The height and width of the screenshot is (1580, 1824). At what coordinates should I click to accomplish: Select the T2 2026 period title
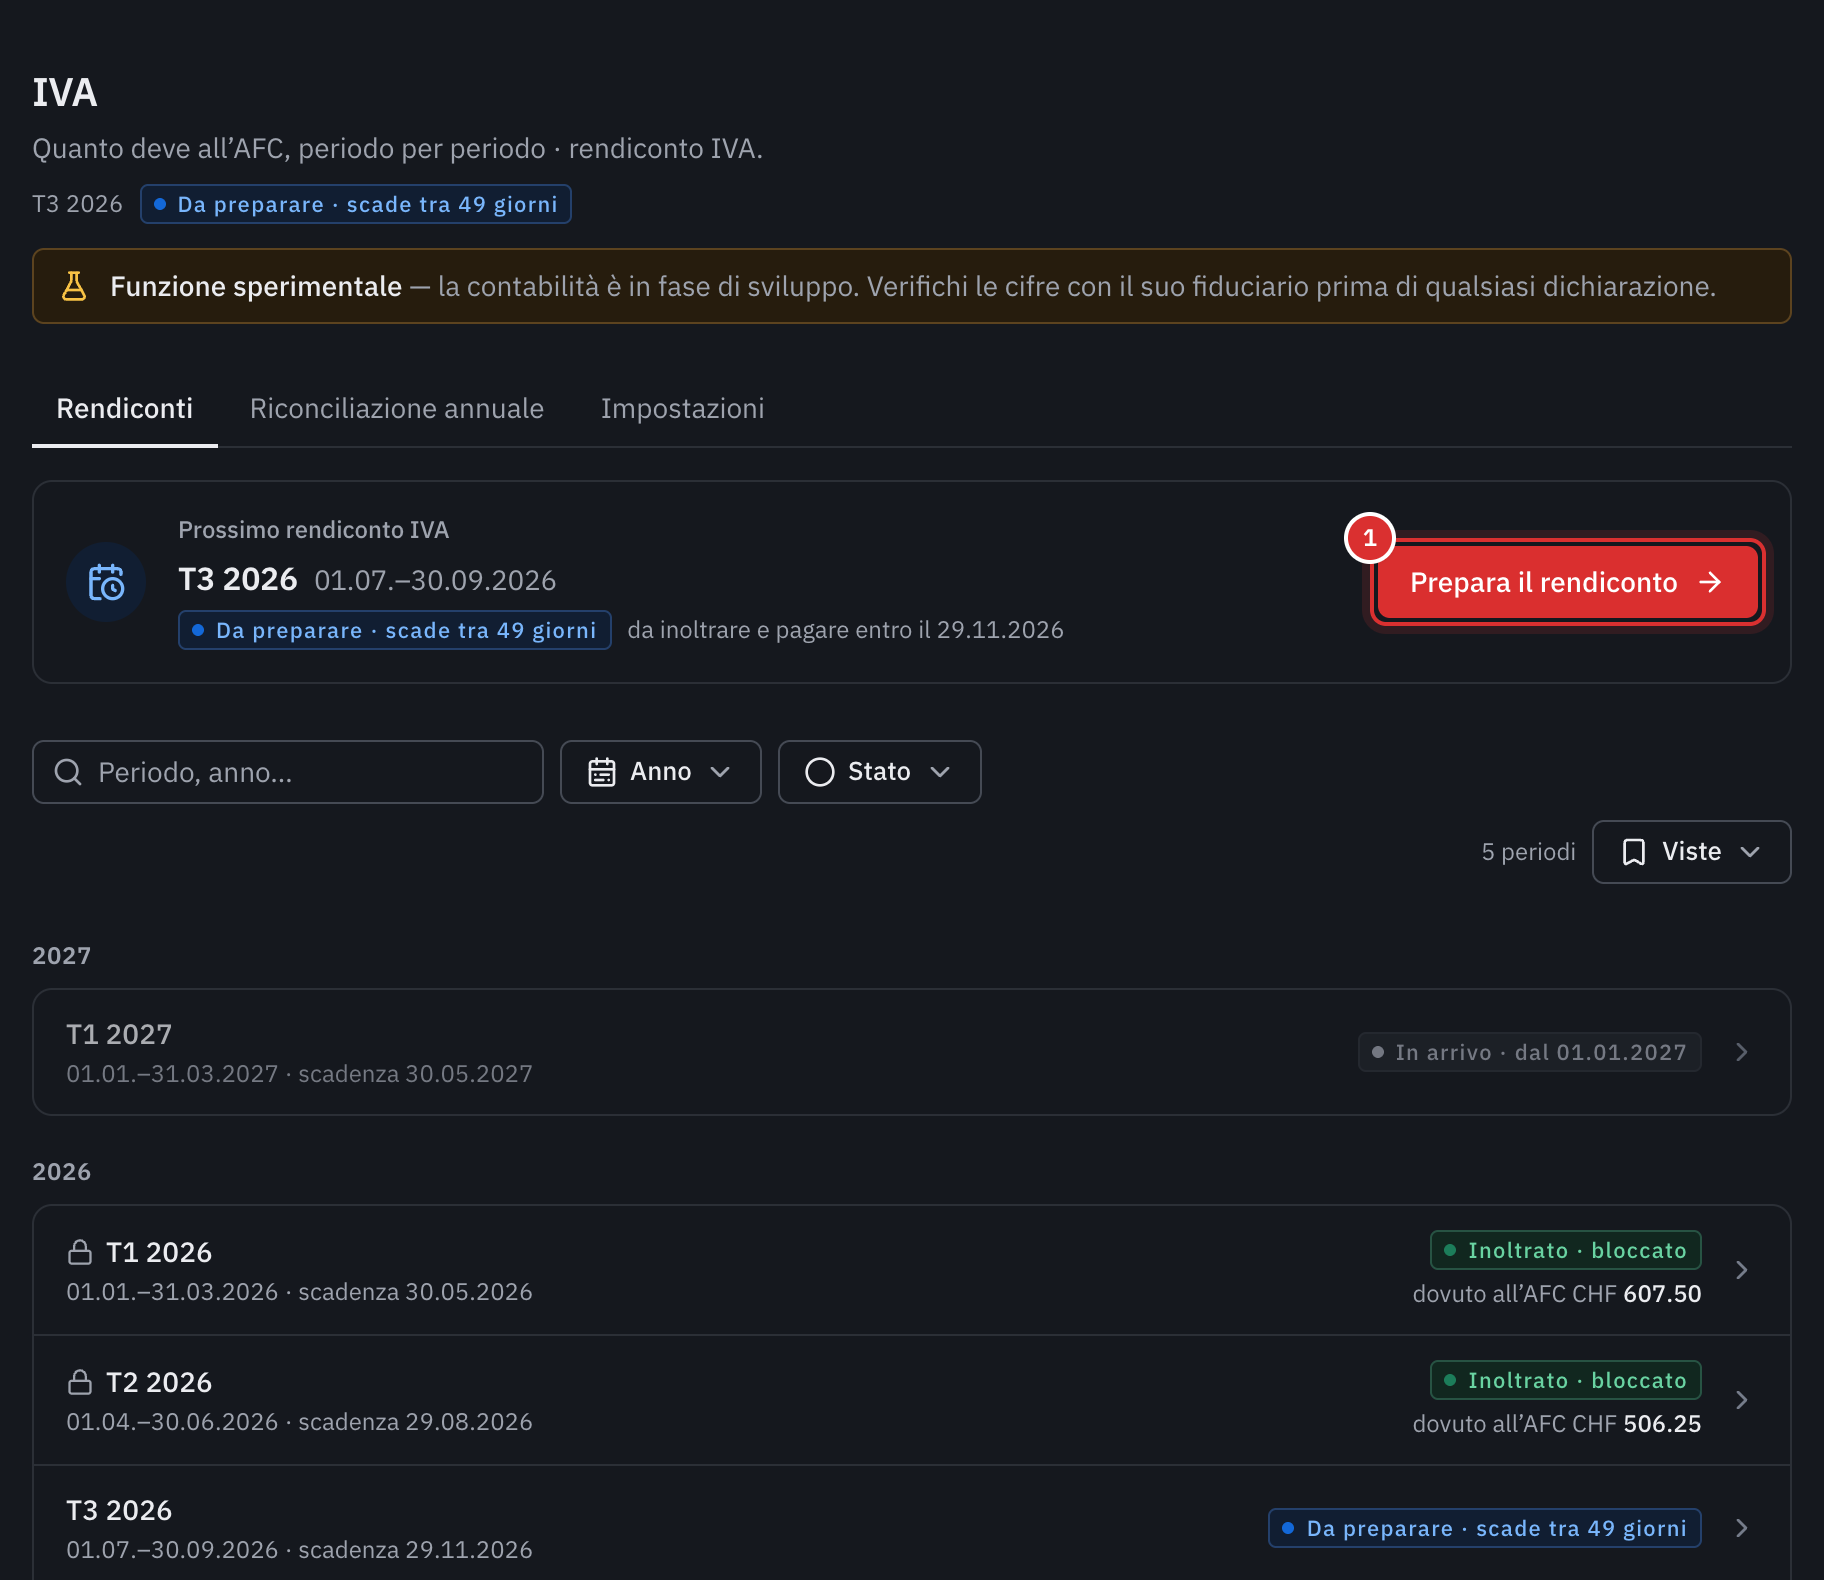coord(159,1382)
